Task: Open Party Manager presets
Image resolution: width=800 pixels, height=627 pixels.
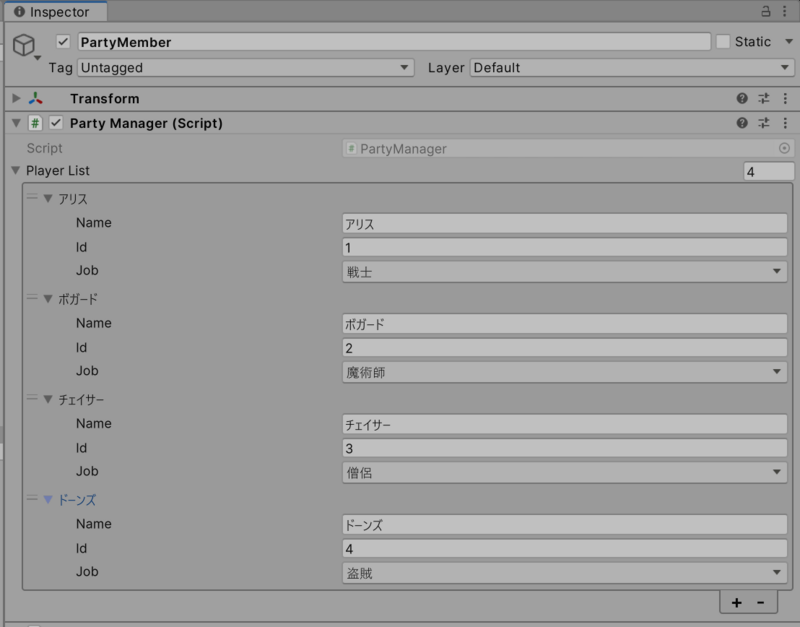Action: [x=764, y=123]
